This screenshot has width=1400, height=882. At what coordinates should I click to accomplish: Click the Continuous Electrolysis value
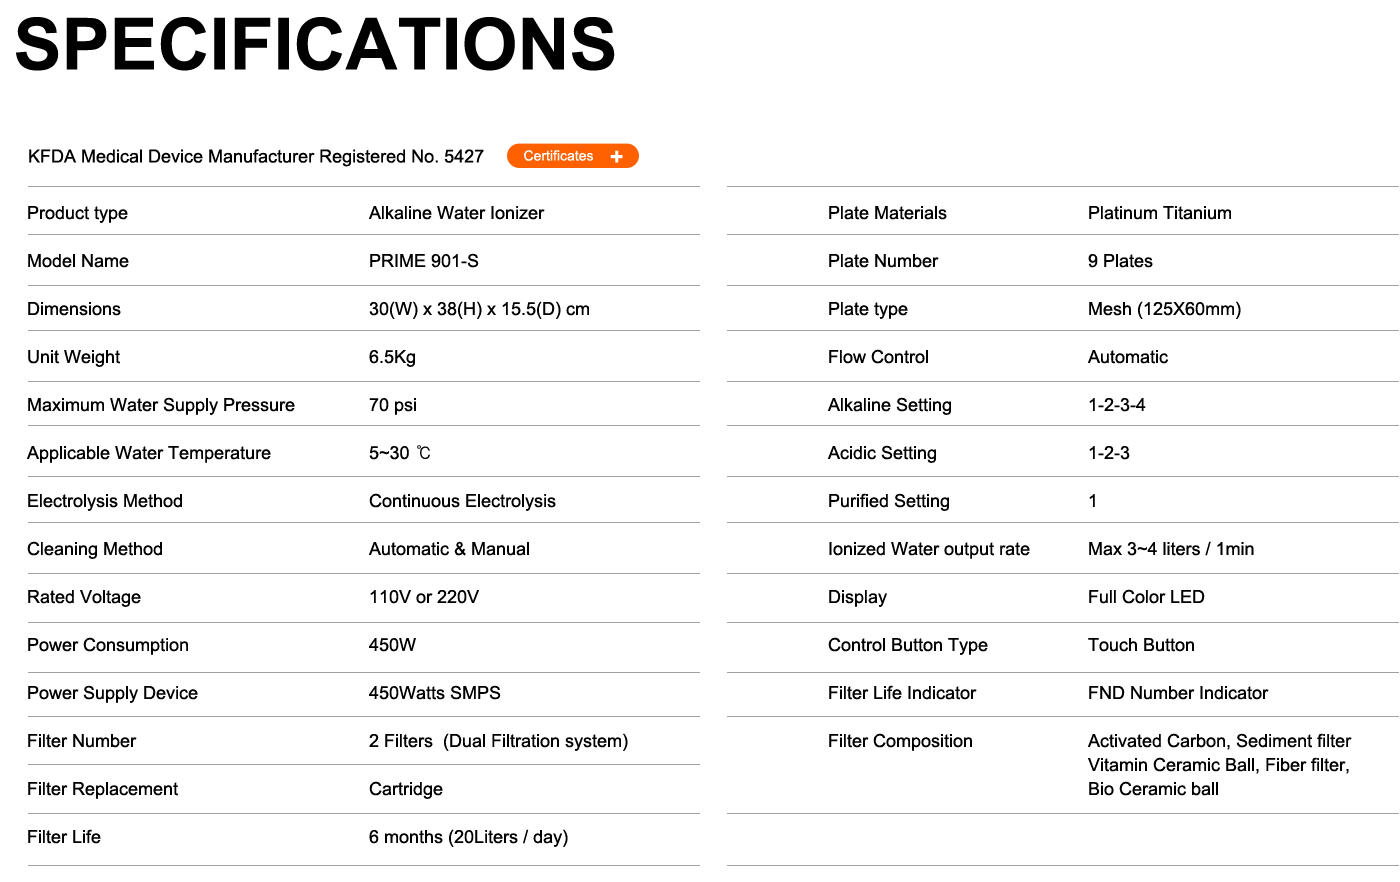point(462,501)
